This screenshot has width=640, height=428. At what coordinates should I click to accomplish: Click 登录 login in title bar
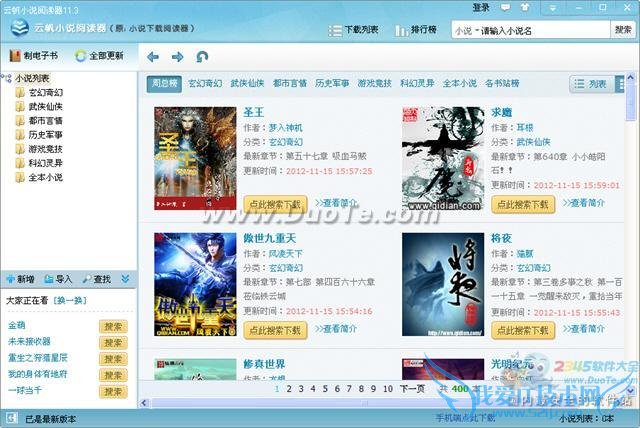(481, 7)
